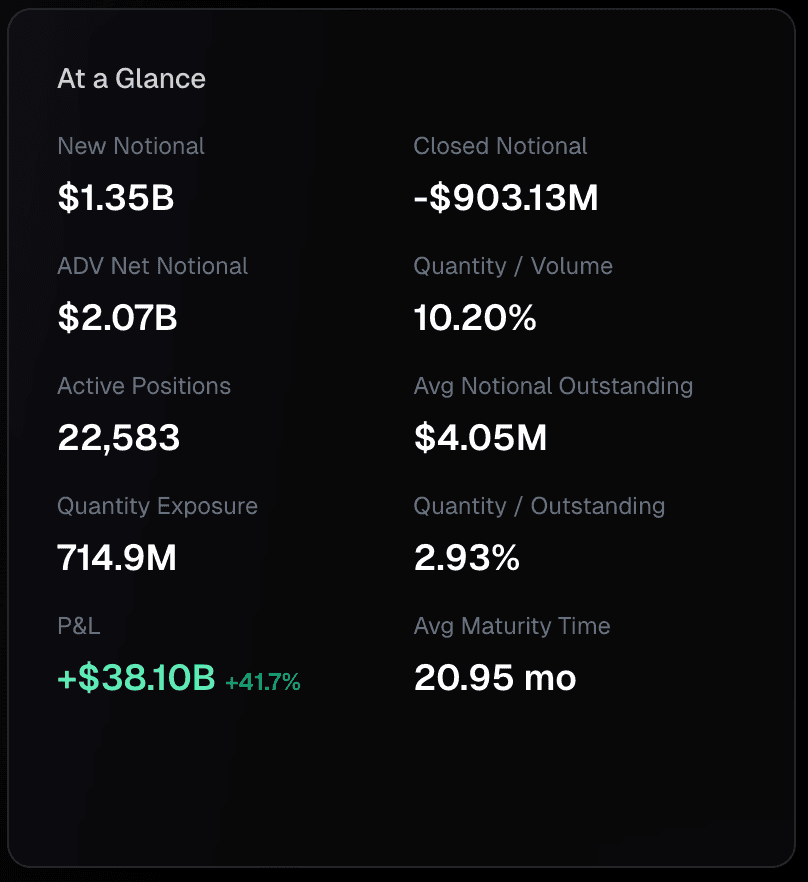Image resolution: width=808 pixels, height=882 pixels.
Task: Select the $1.35B New Notional value
Action: tap(116, 198)
